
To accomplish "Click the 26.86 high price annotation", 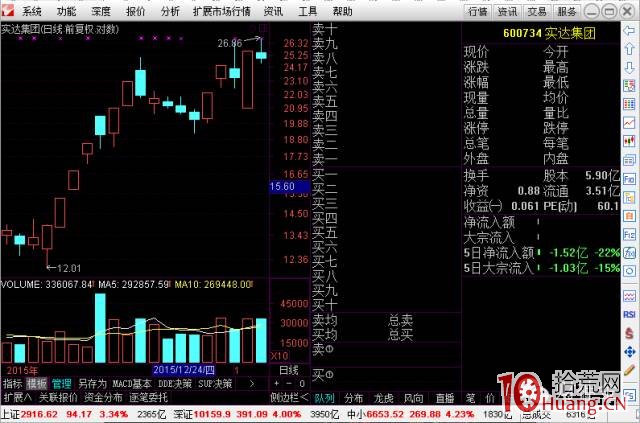I will coord(229,42).
